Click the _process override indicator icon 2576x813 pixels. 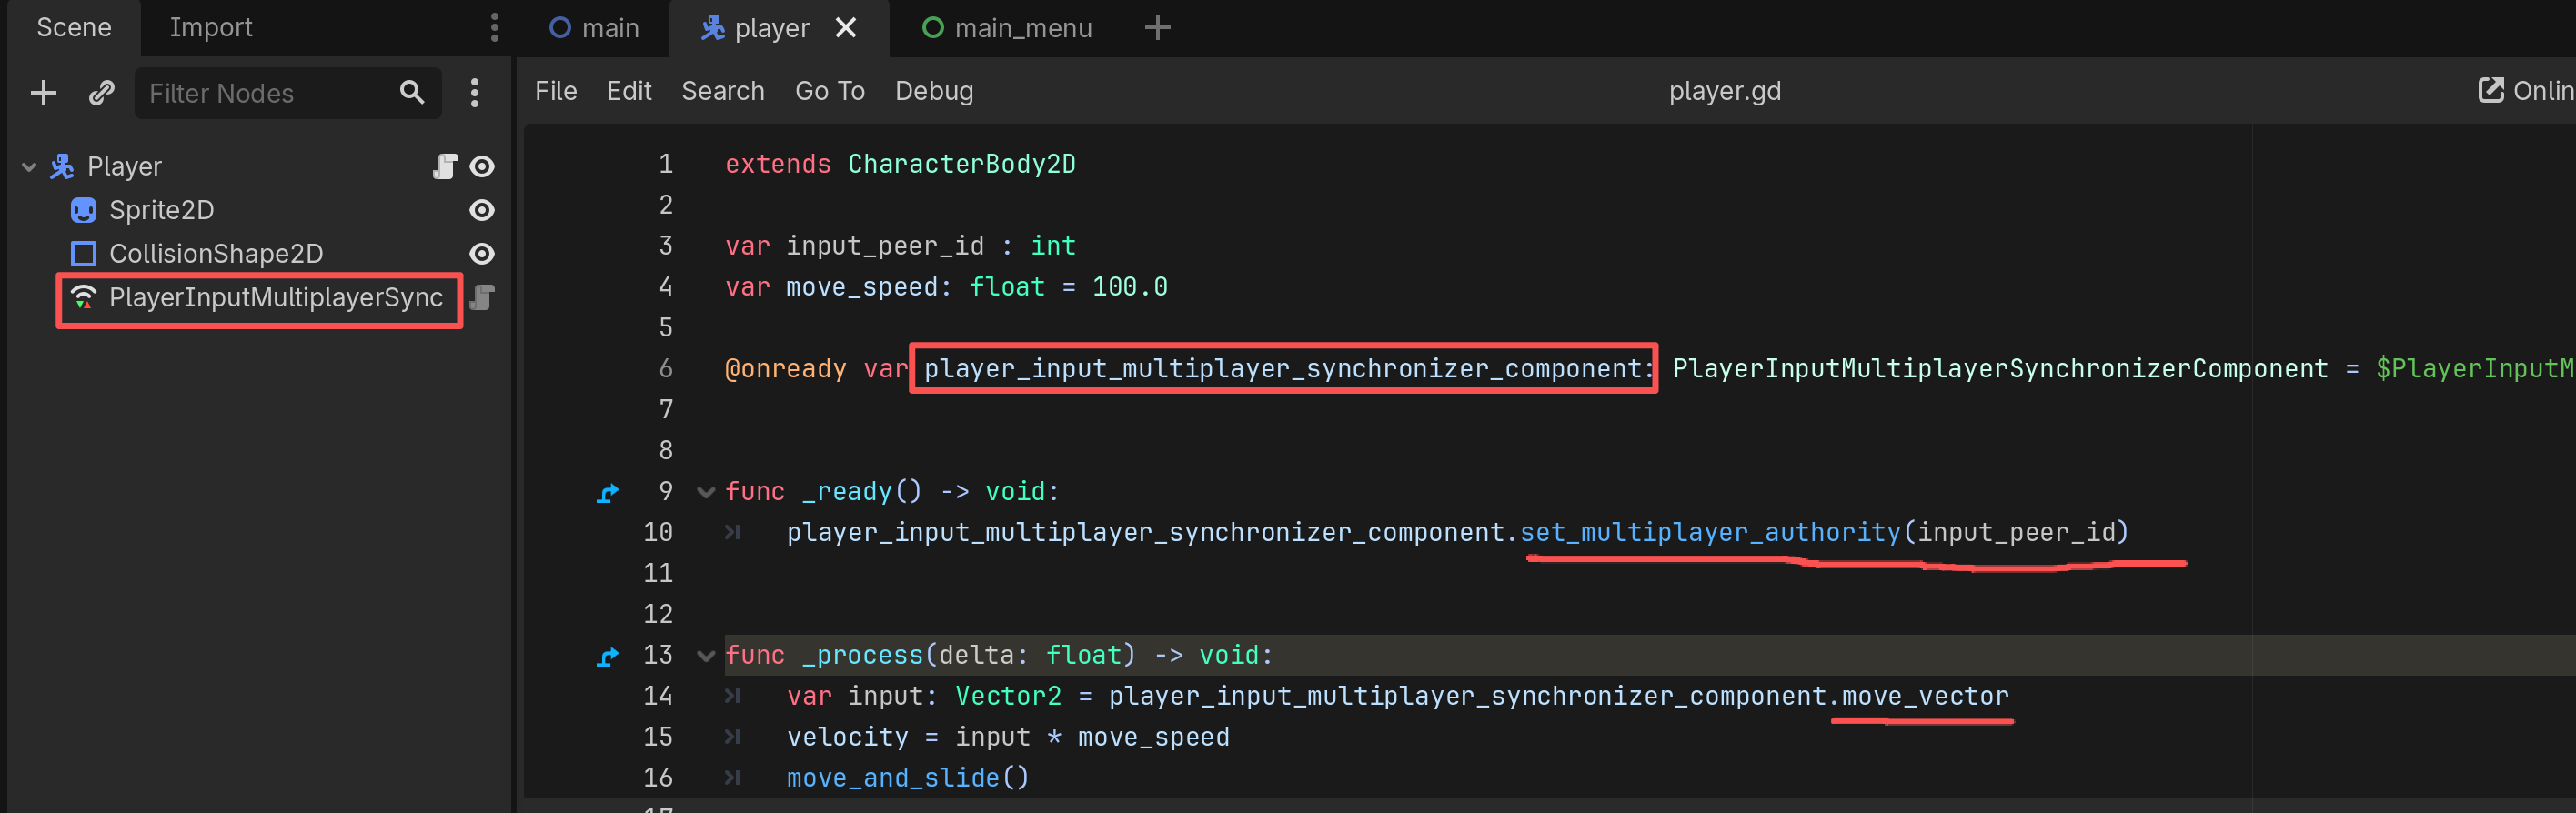click(607, 656)
